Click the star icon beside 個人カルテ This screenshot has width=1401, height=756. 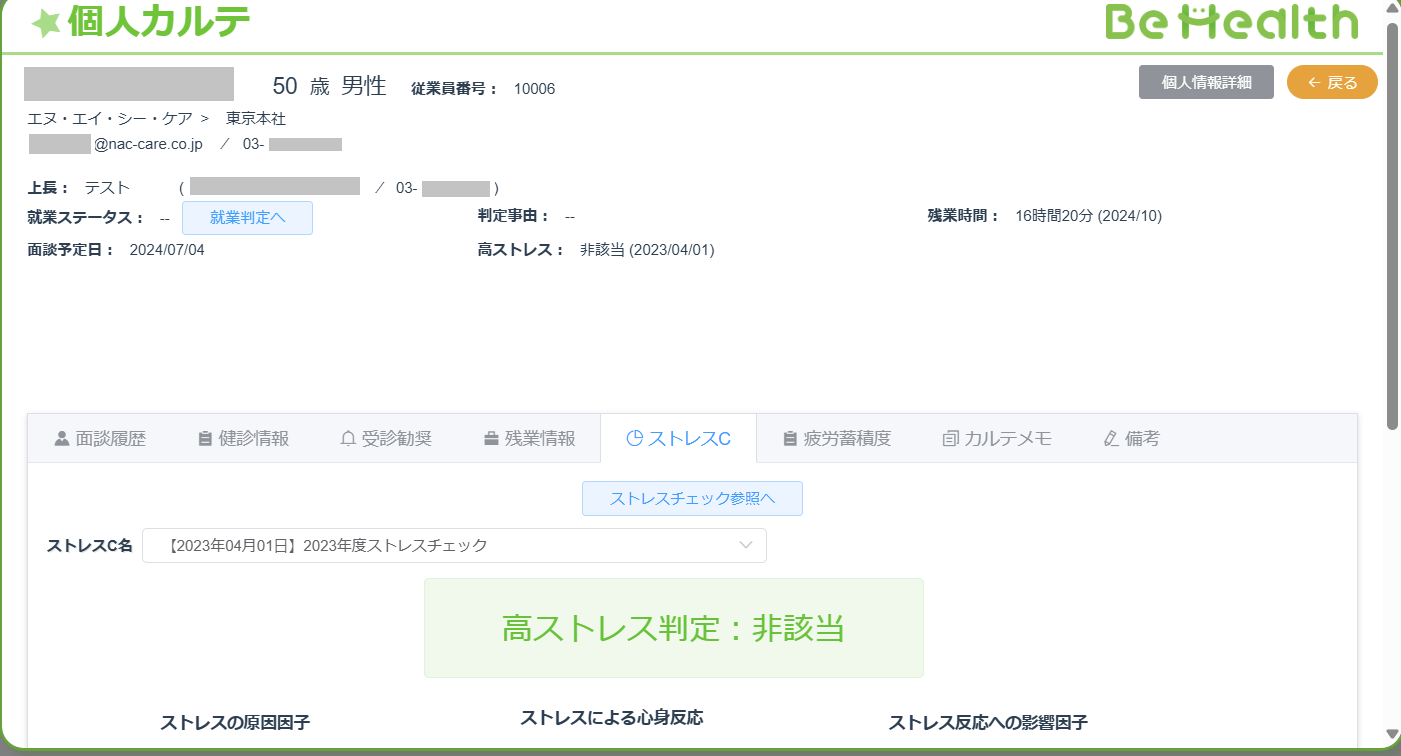pos(46,24)
